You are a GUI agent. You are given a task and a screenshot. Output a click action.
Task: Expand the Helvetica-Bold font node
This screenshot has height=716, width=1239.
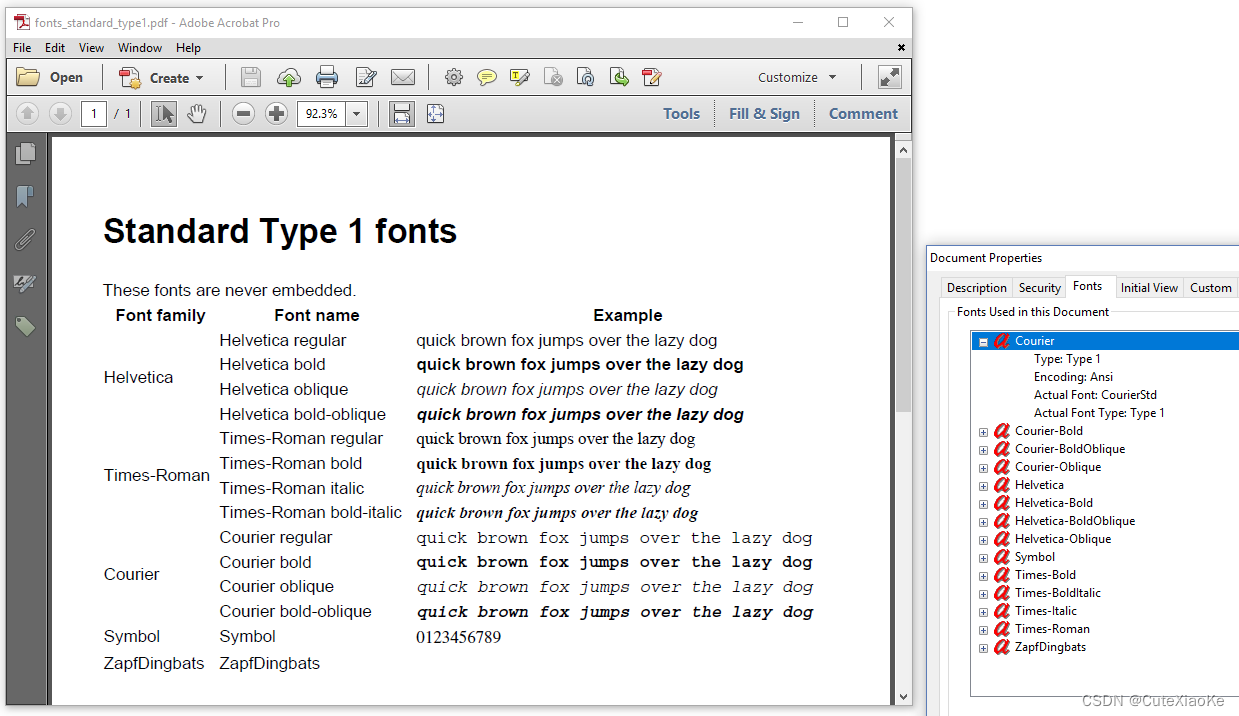click(x=983, y=504)
